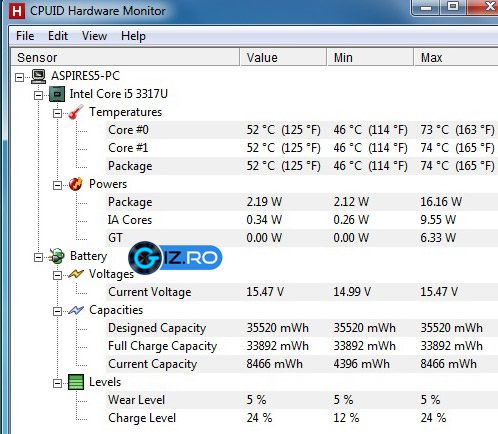Collapse the Capacities branch
This screenshot has width=498, height=434.
point(57,311)
